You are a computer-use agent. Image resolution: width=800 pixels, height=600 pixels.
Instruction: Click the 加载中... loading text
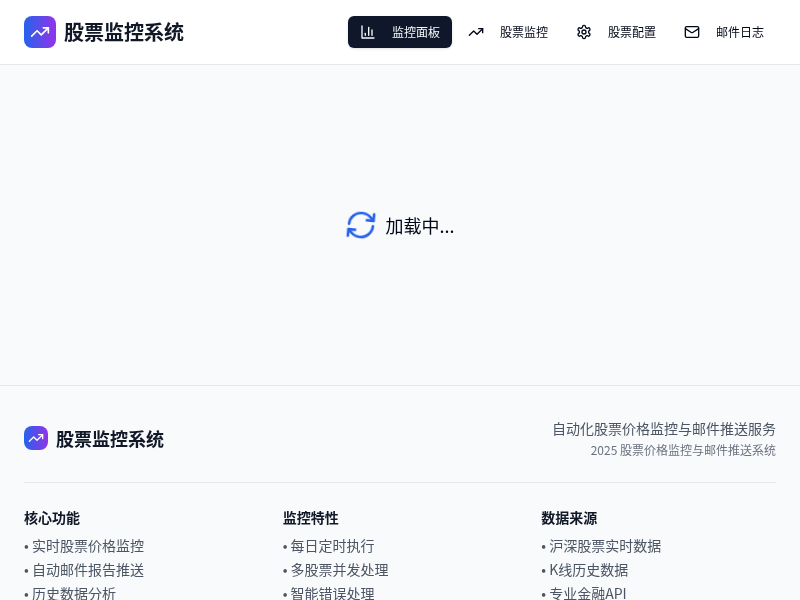pyautogui.click(x=419, y=226)
